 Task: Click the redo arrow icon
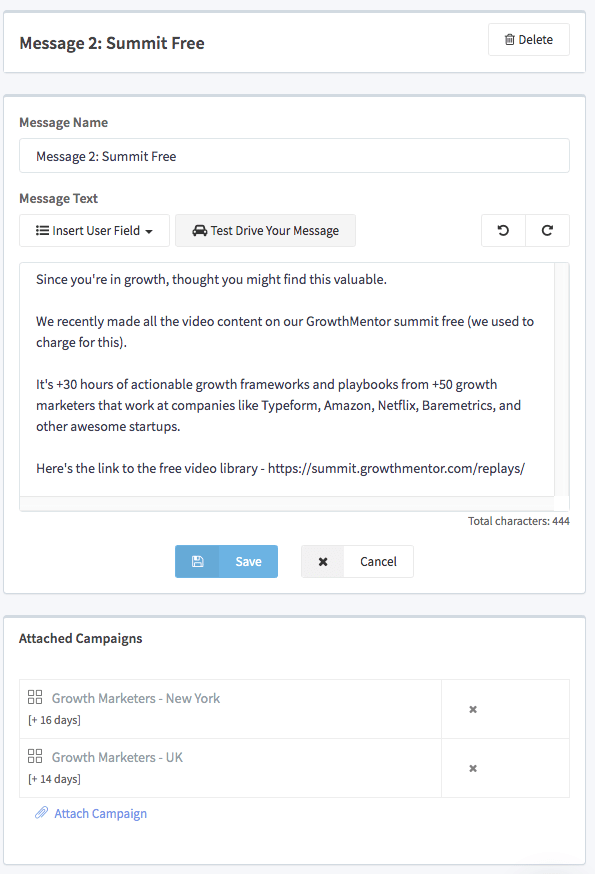(x=547, y=230)
